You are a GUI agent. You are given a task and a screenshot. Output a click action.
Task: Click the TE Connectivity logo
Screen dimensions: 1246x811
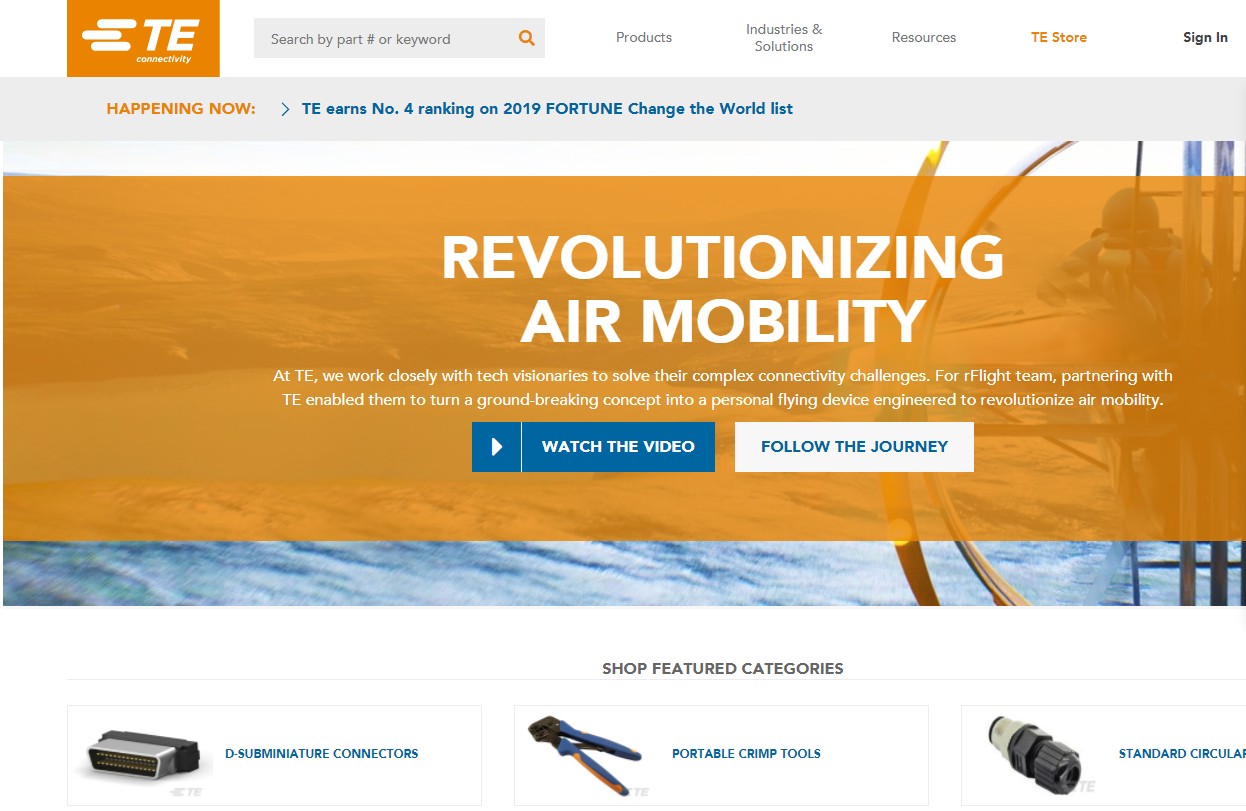click(143, 38)
